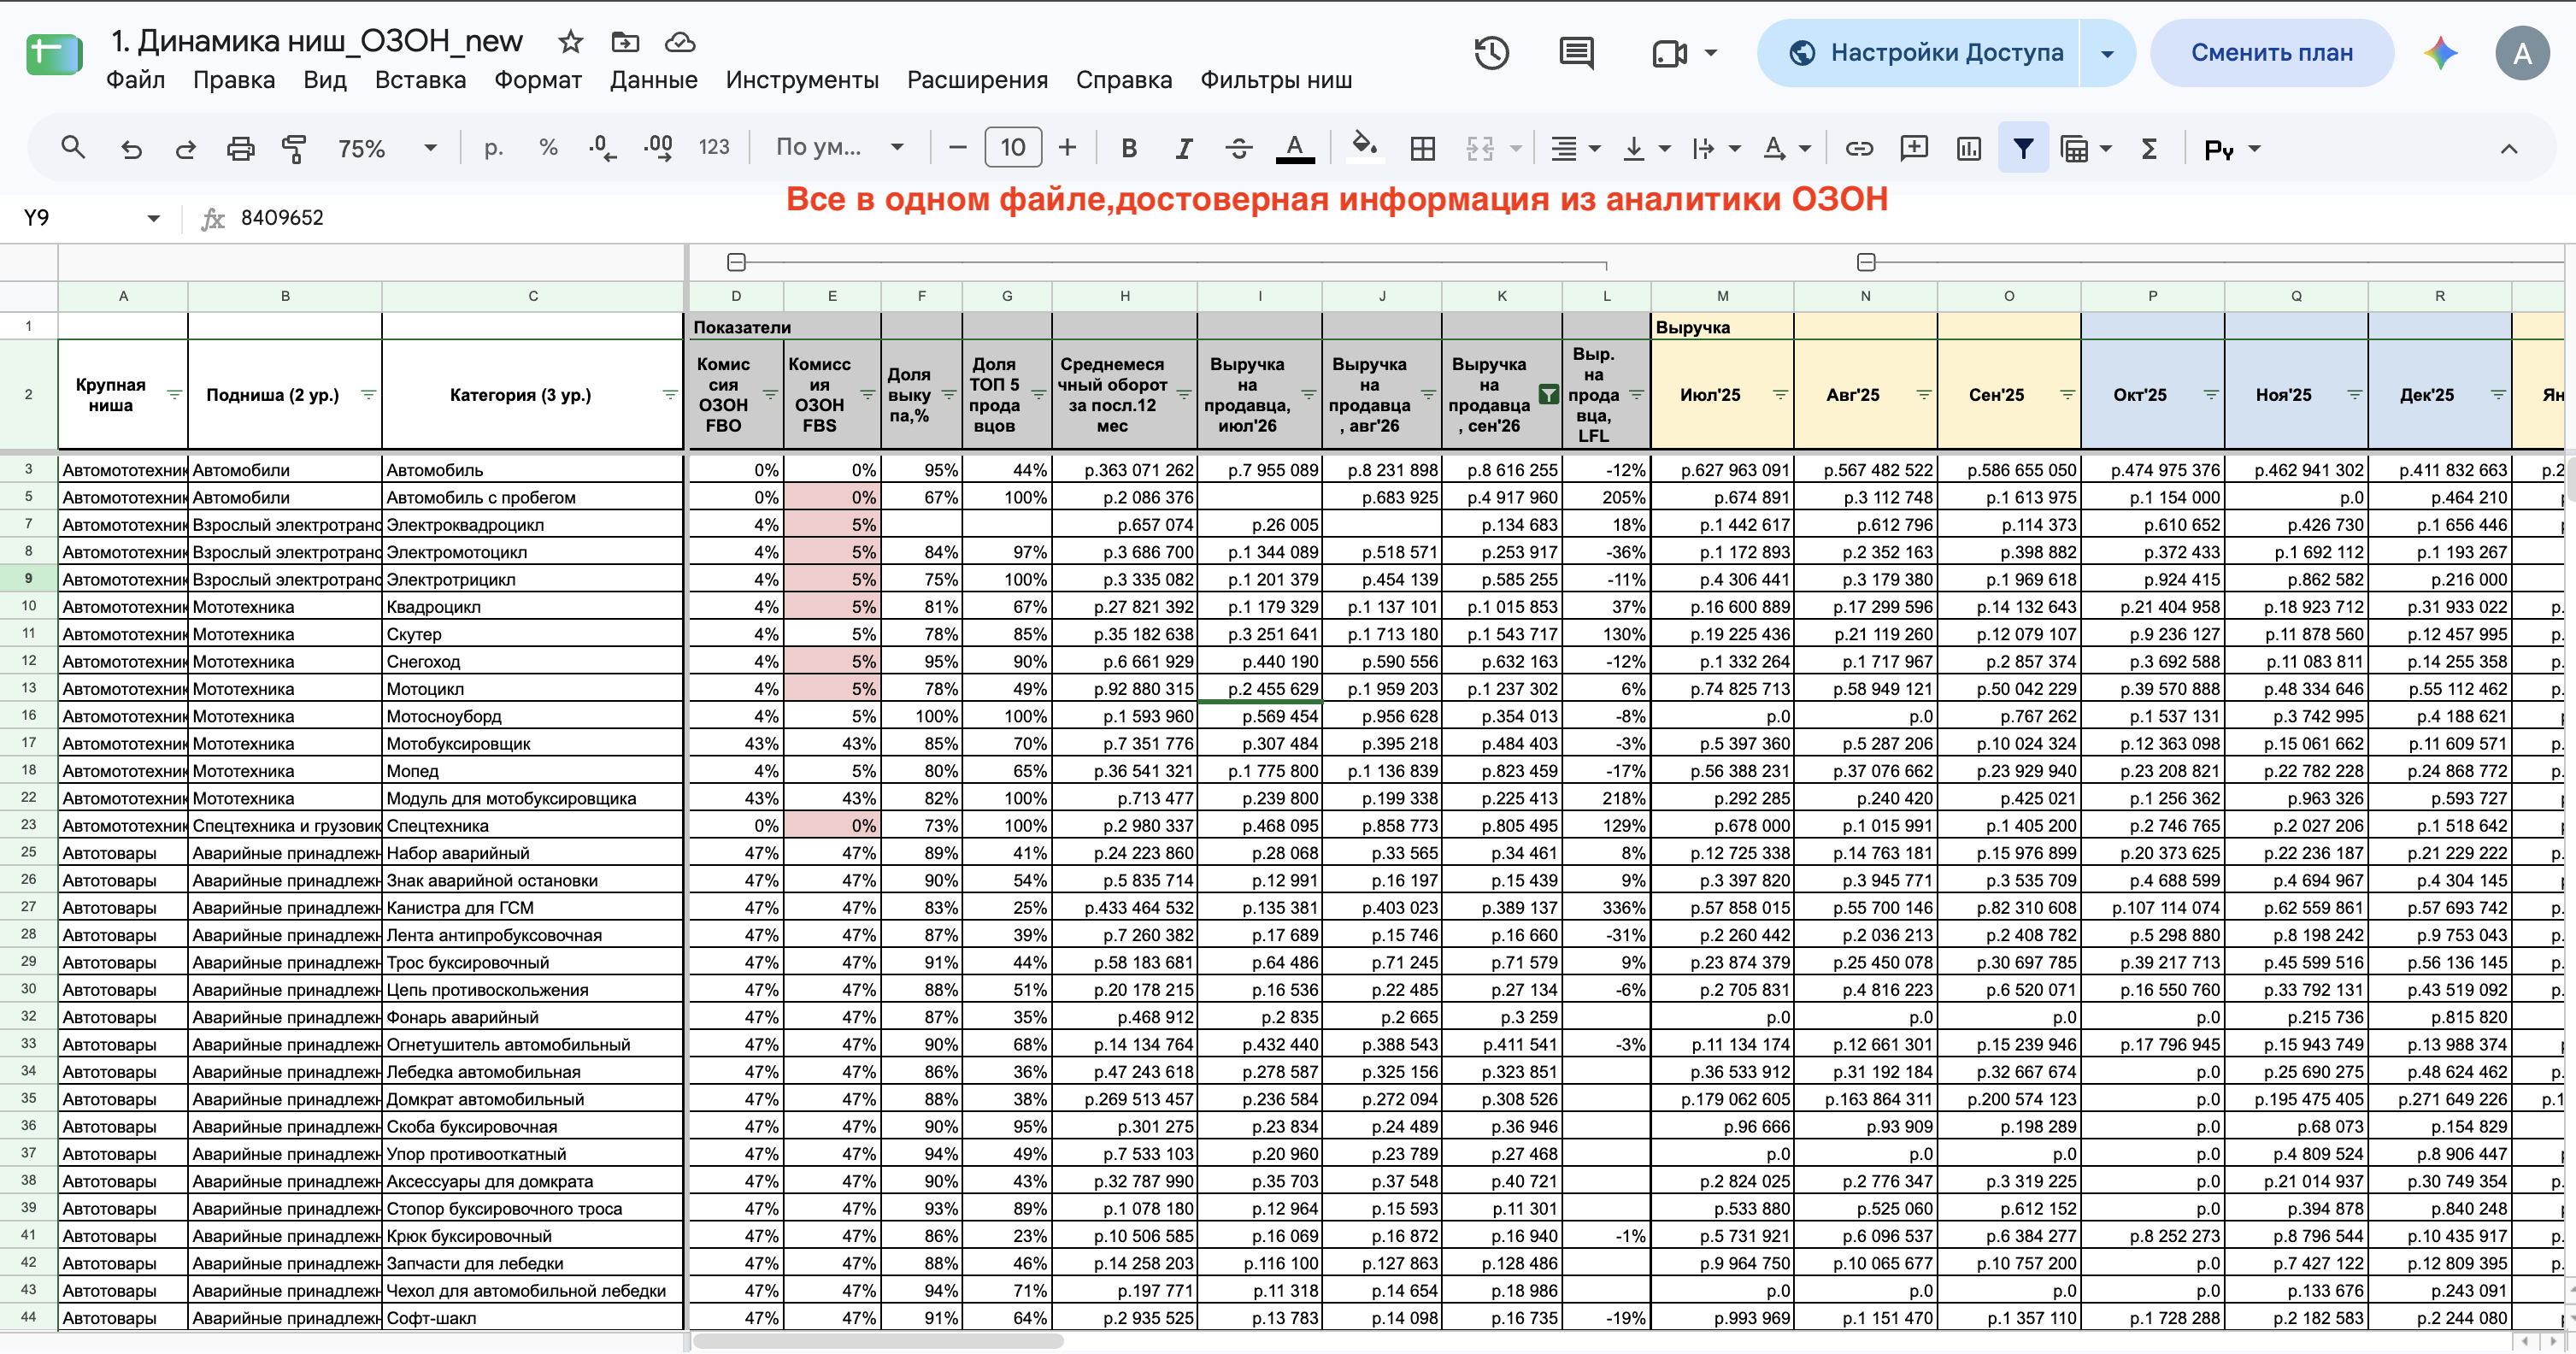2576x1354 pixels.
Task: Open the fill color picker
Action: click(x=1365, y=147)
